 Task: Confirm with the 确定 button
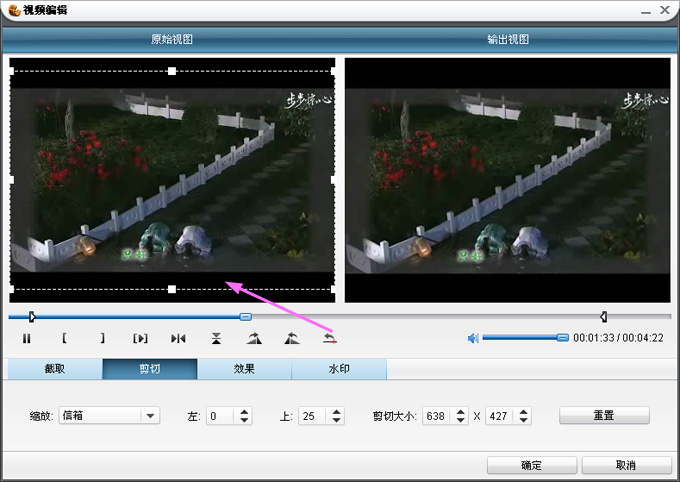click(532, 465)
